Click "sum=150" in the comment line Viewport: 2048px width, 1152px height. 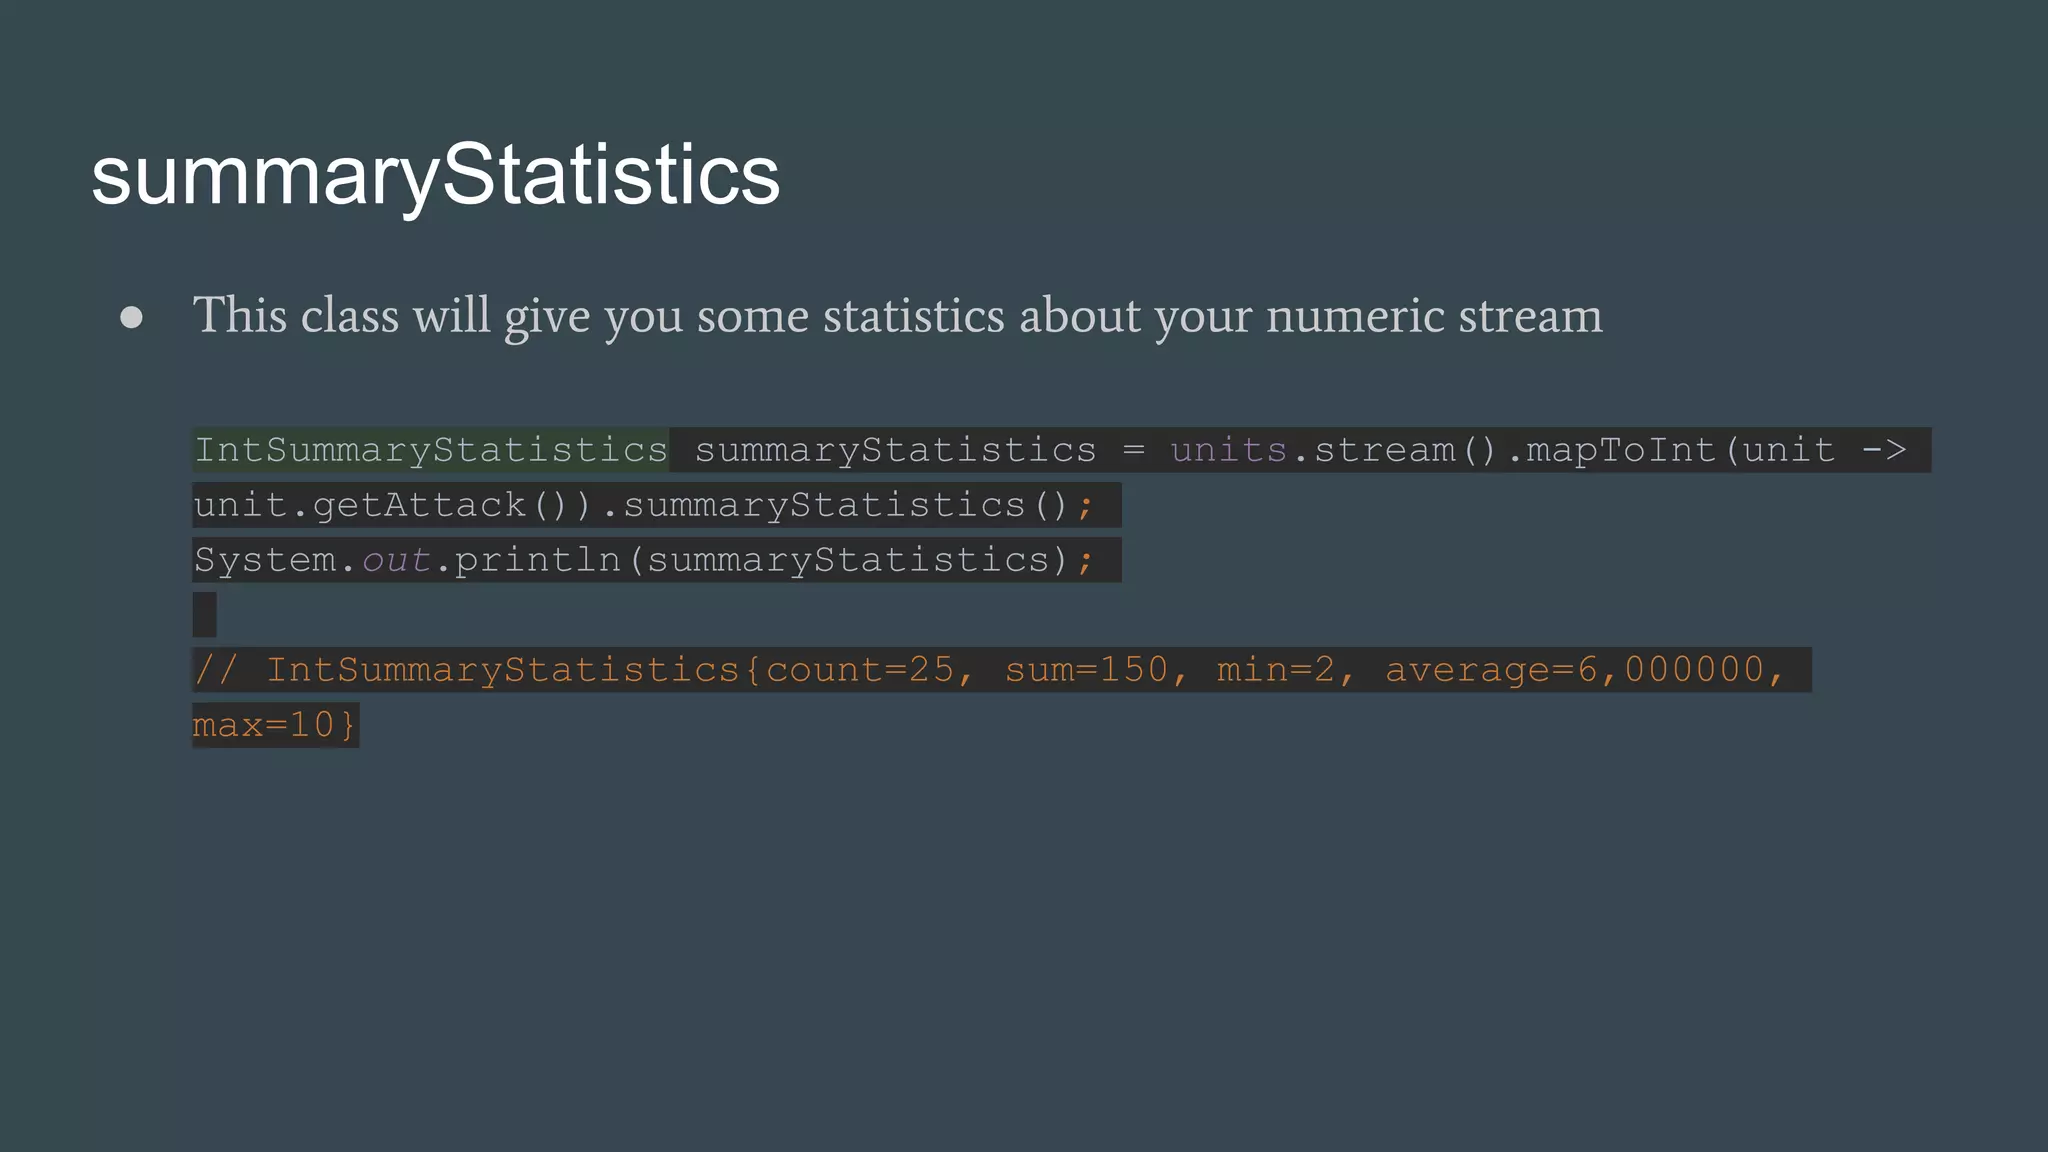pos(1086,670)
